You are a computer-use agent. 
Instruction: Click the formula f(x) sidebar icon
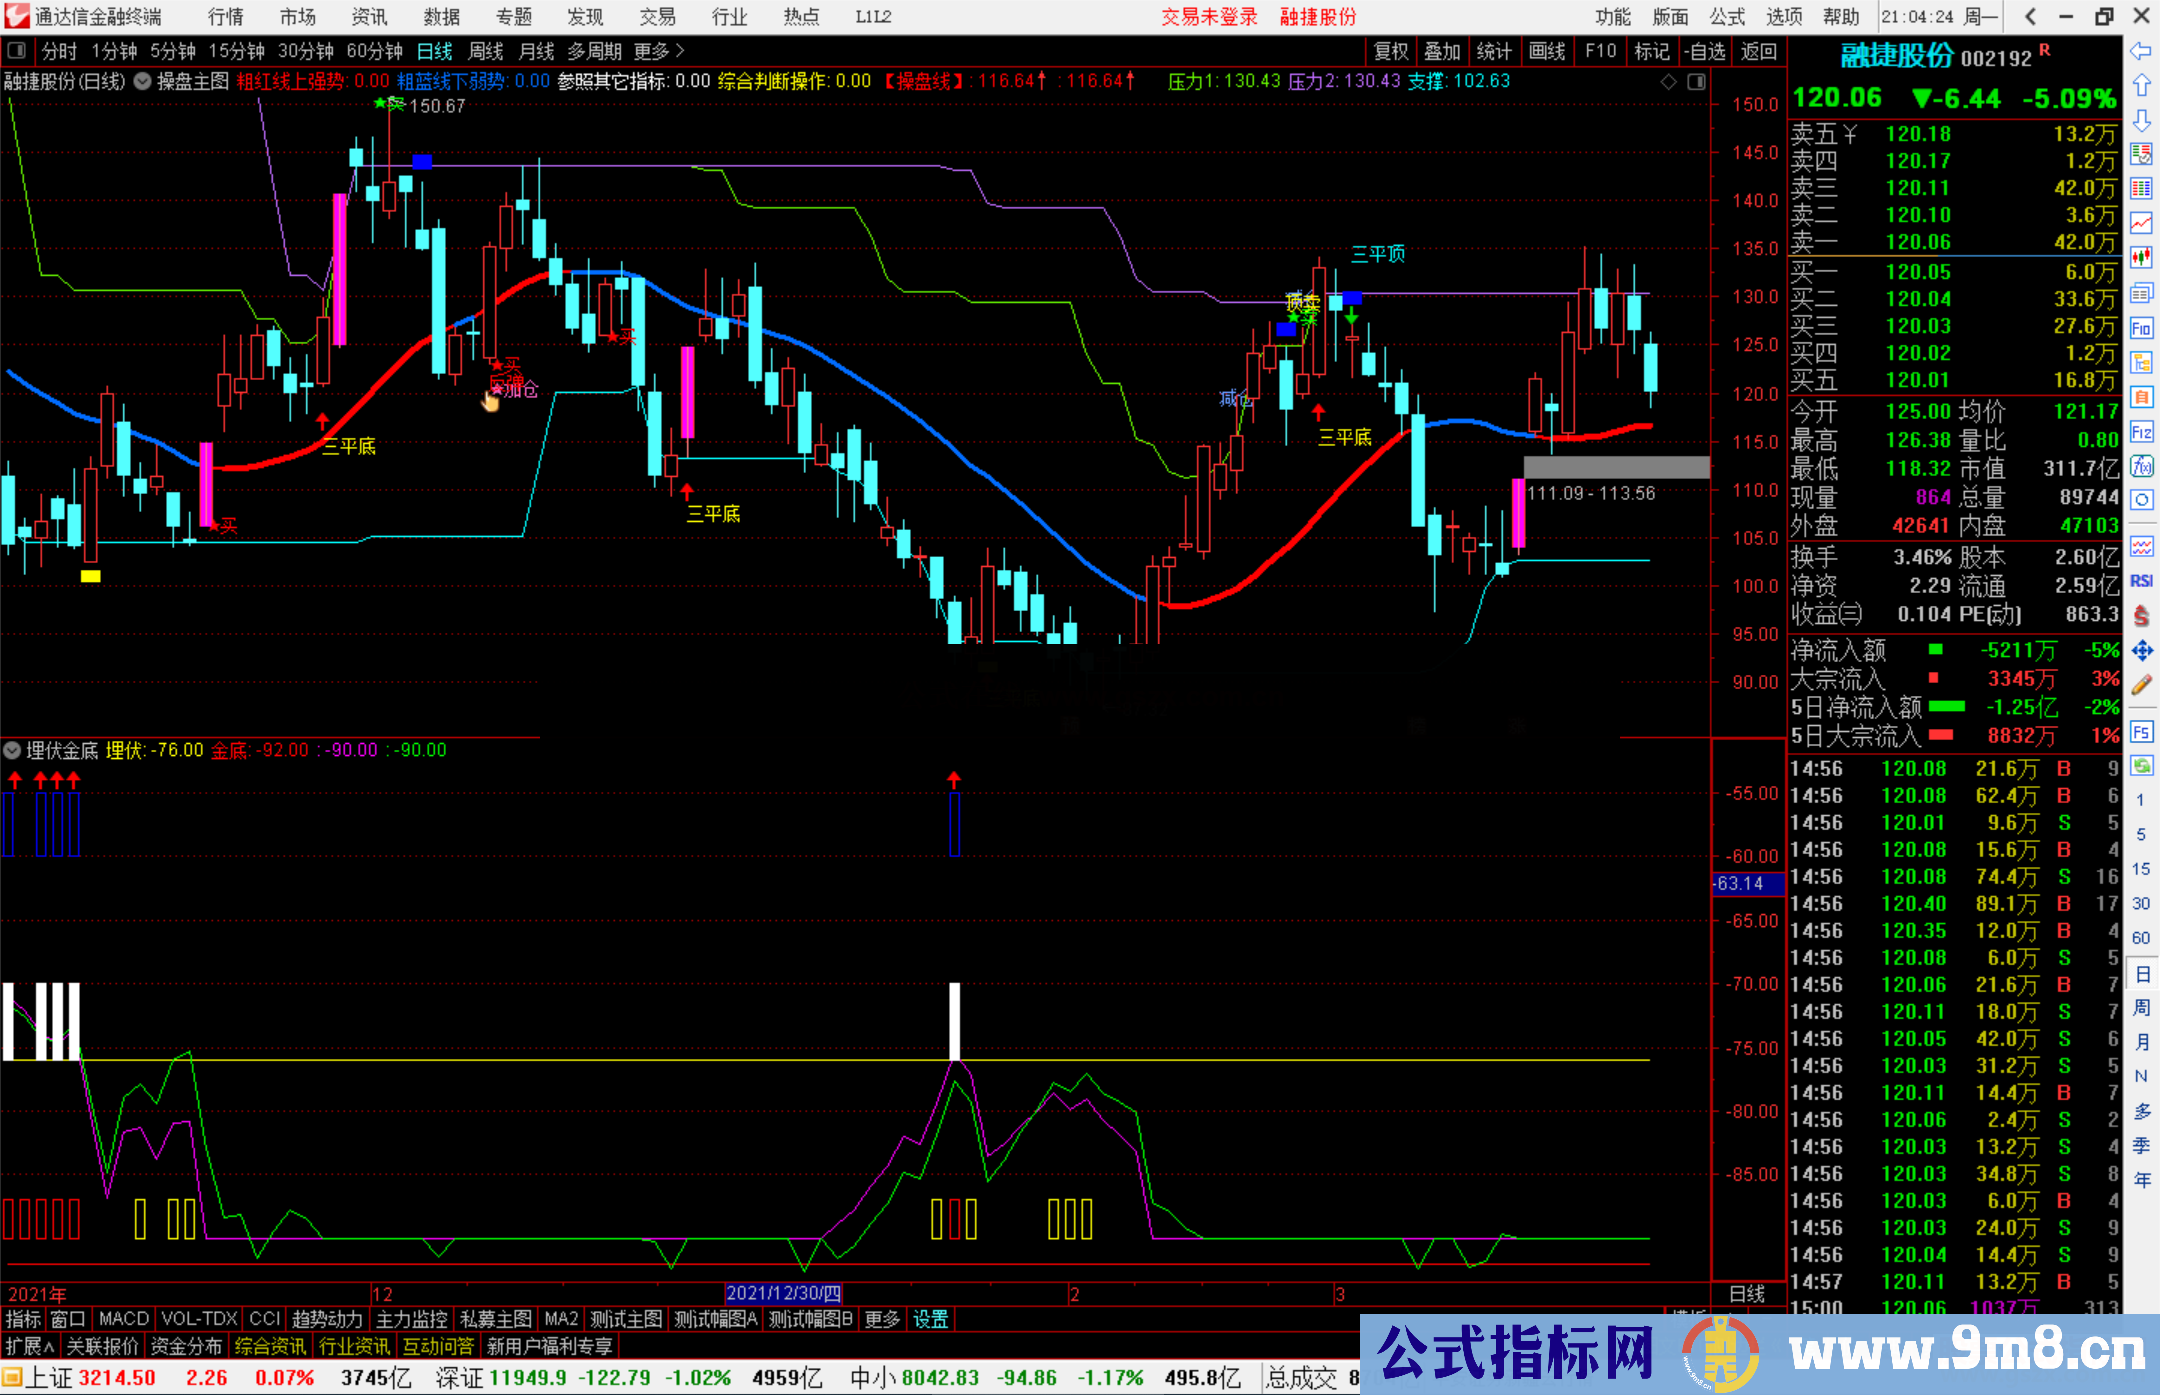2141,466
